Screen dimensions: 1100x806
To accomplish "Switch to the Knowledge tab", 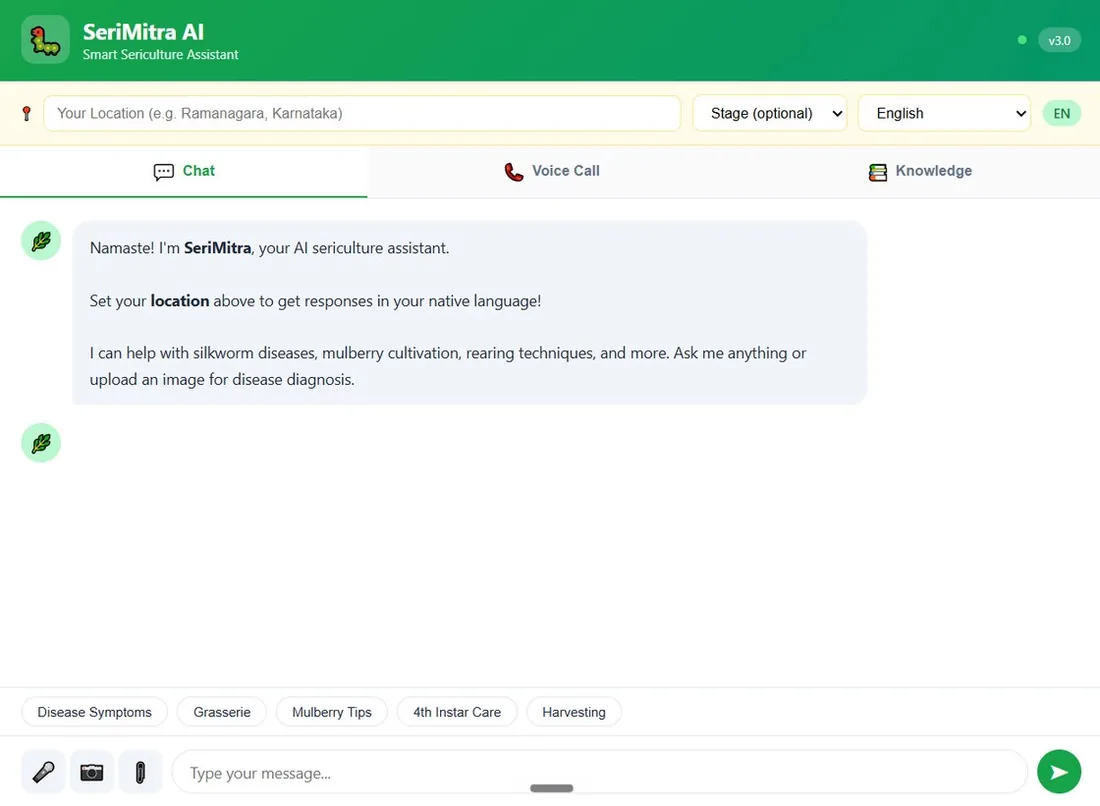I will click(918, 172).
